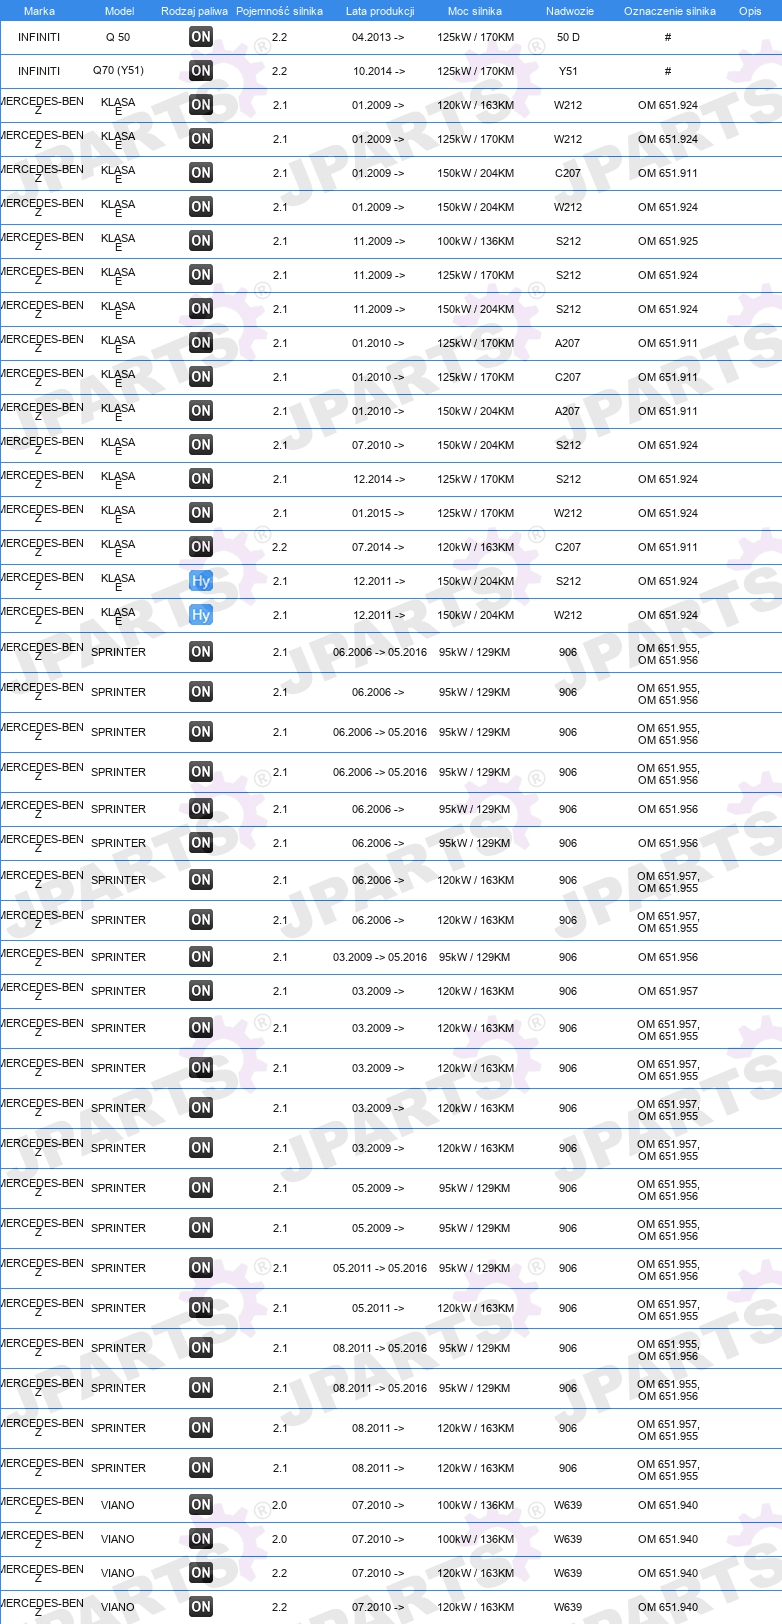Click the ON fuel badge for Infiniti Q70 (Y51)
782x1624 pixels.
[201, 71]
